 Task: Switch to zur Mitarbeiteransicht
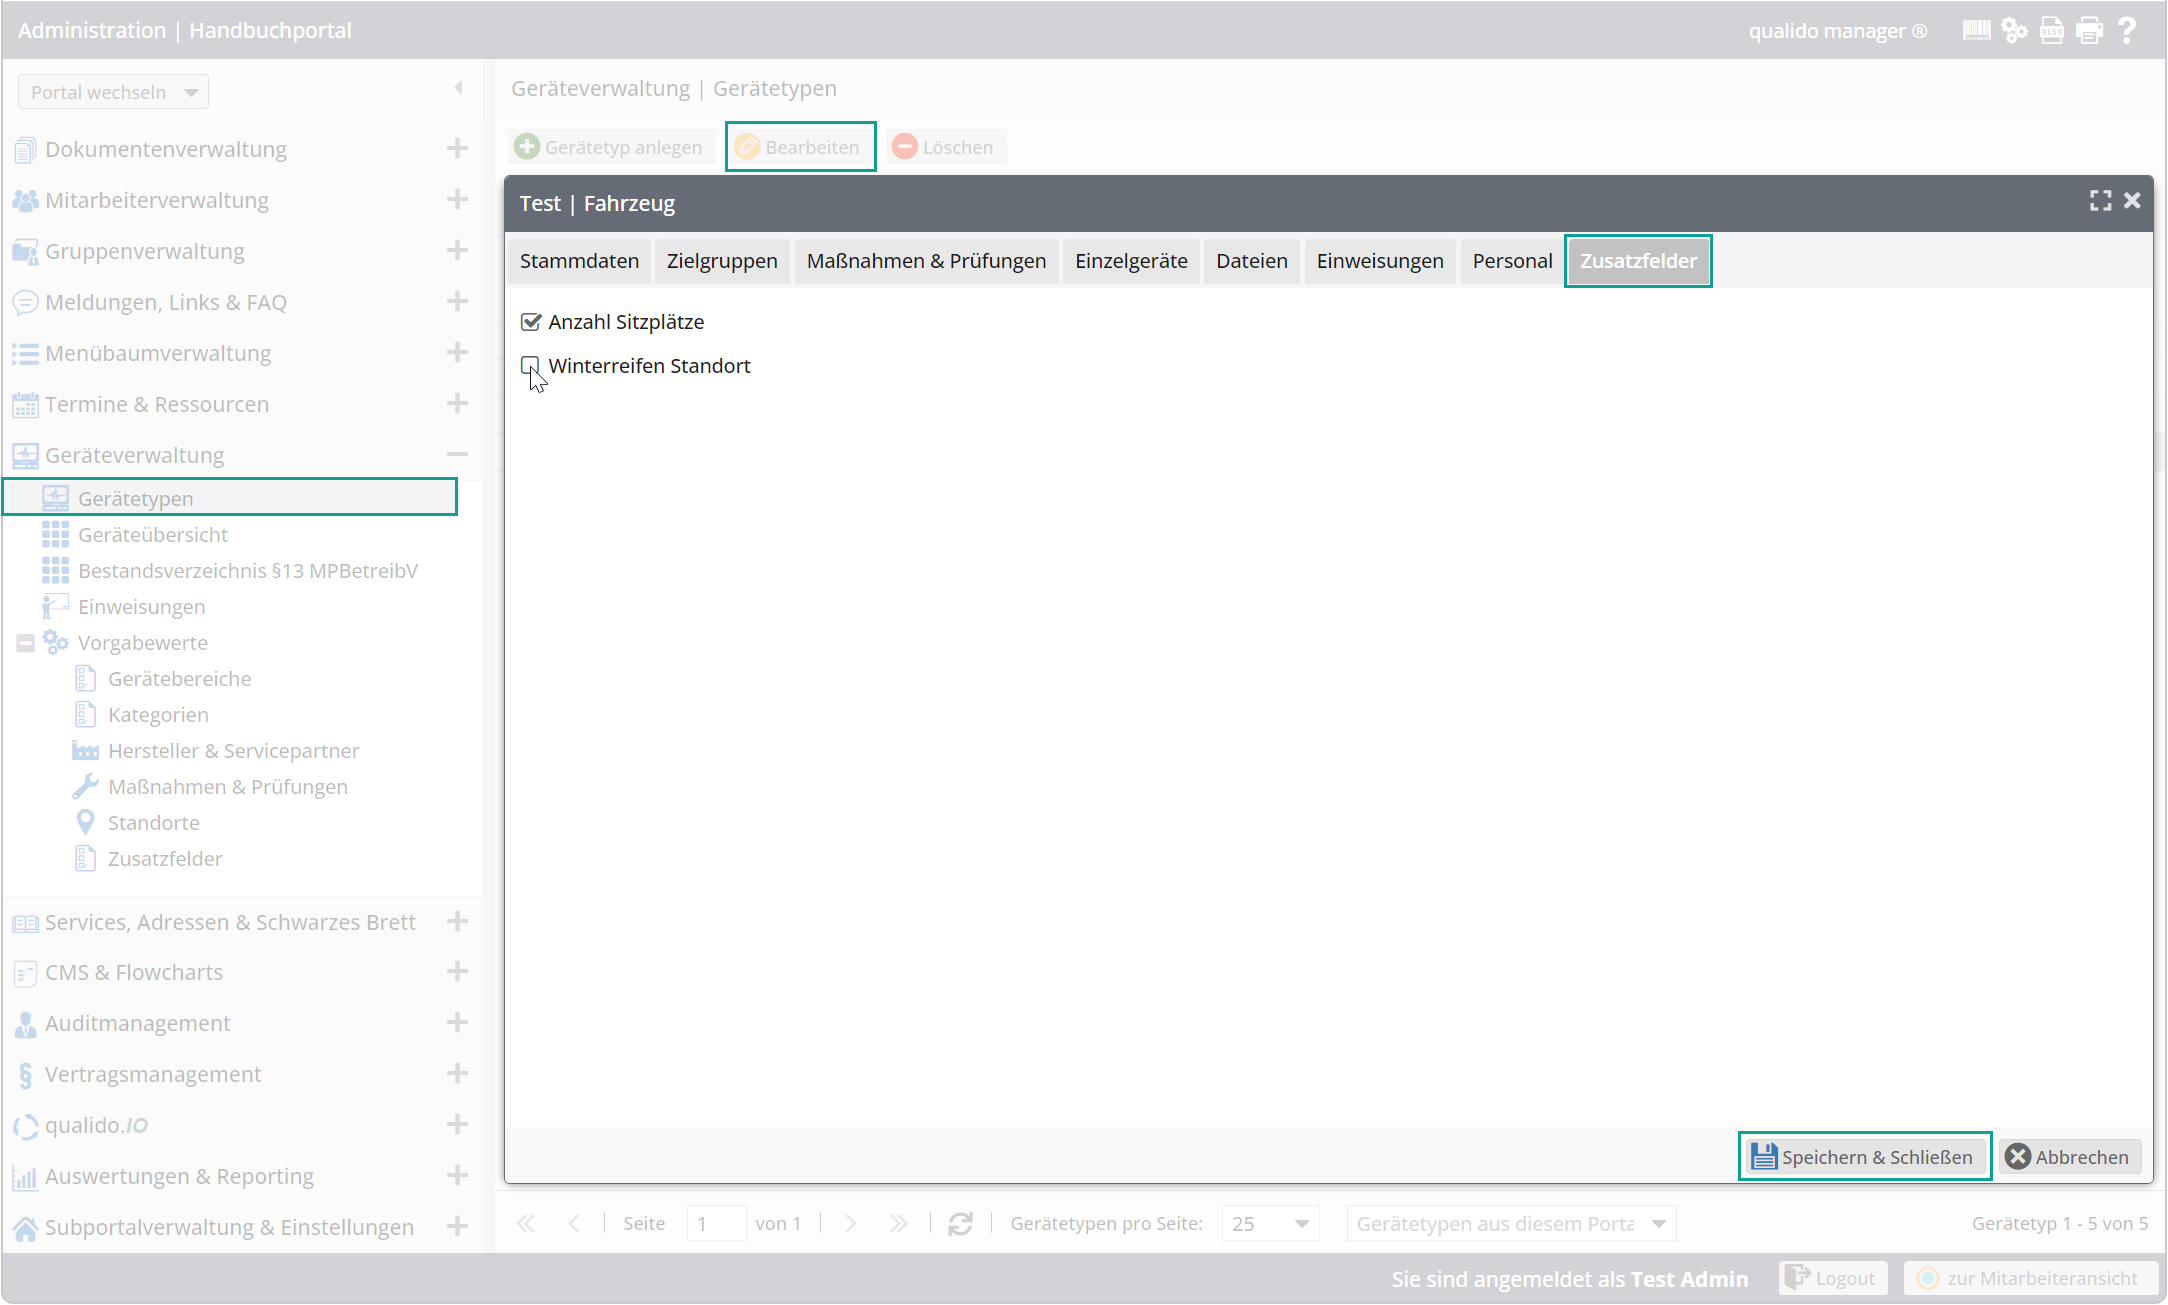tap(2030, 1279)
